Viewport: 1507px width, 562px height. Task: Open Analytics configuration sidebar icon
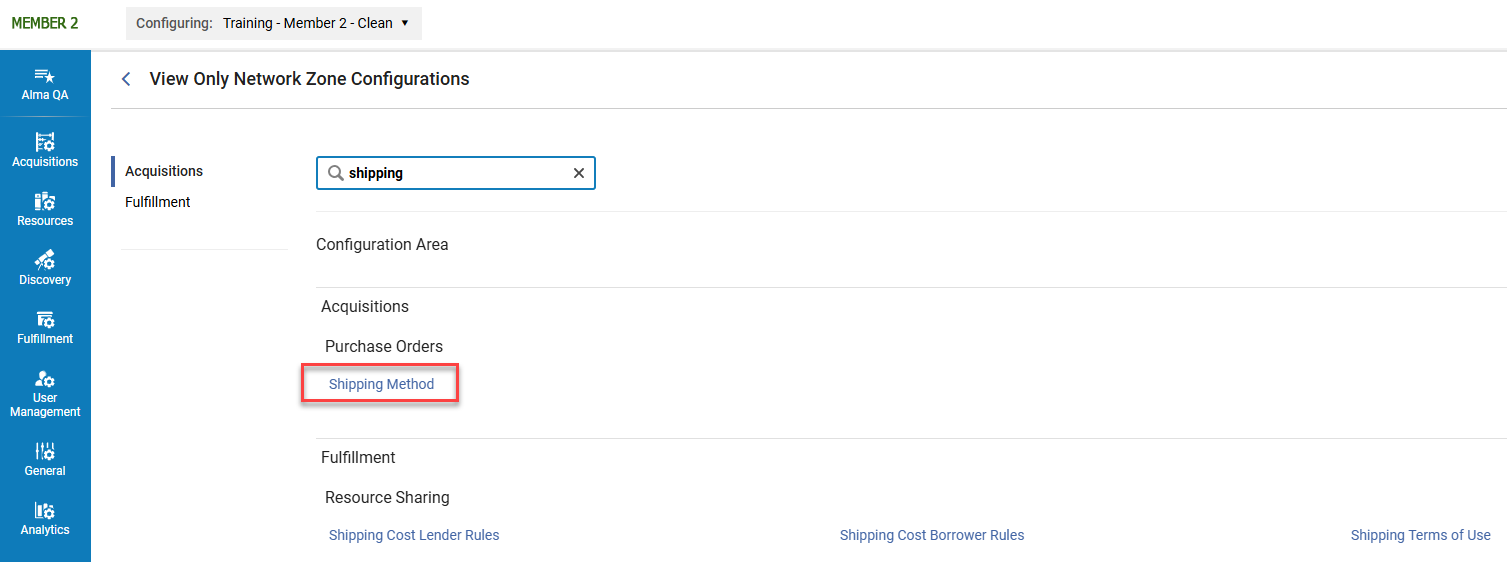45,517
